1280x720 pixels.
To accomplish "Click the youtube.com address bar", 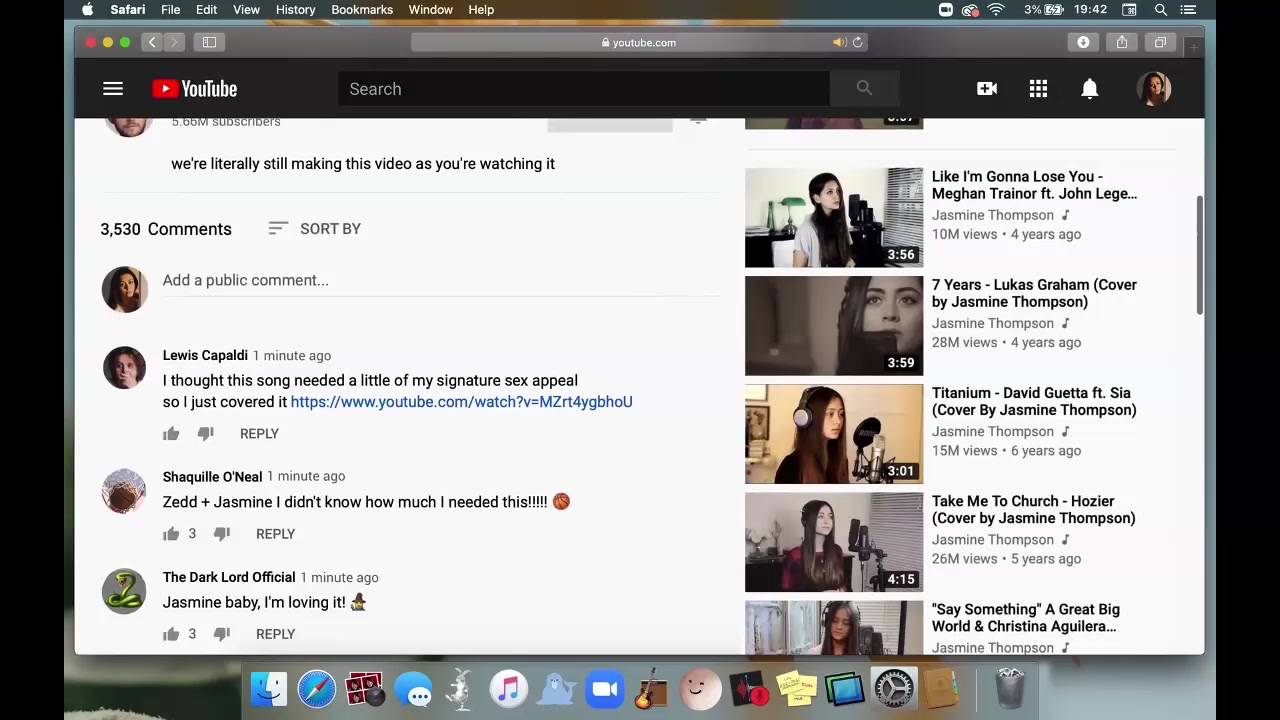I will [638, 42].
